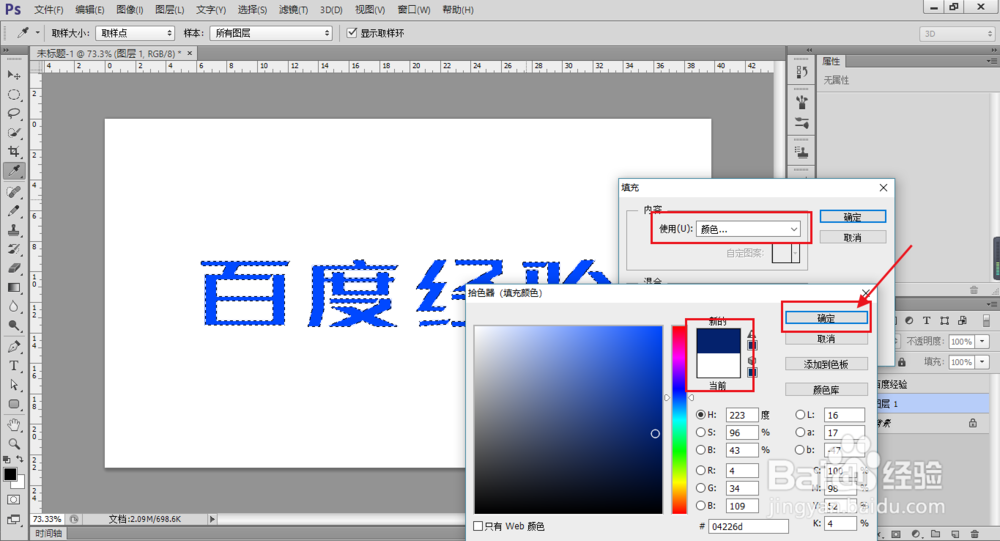Toggle the 显示取样环 checkbox
The width and height of the screenshot is (1000, 541).
click(x=352, y=33)
